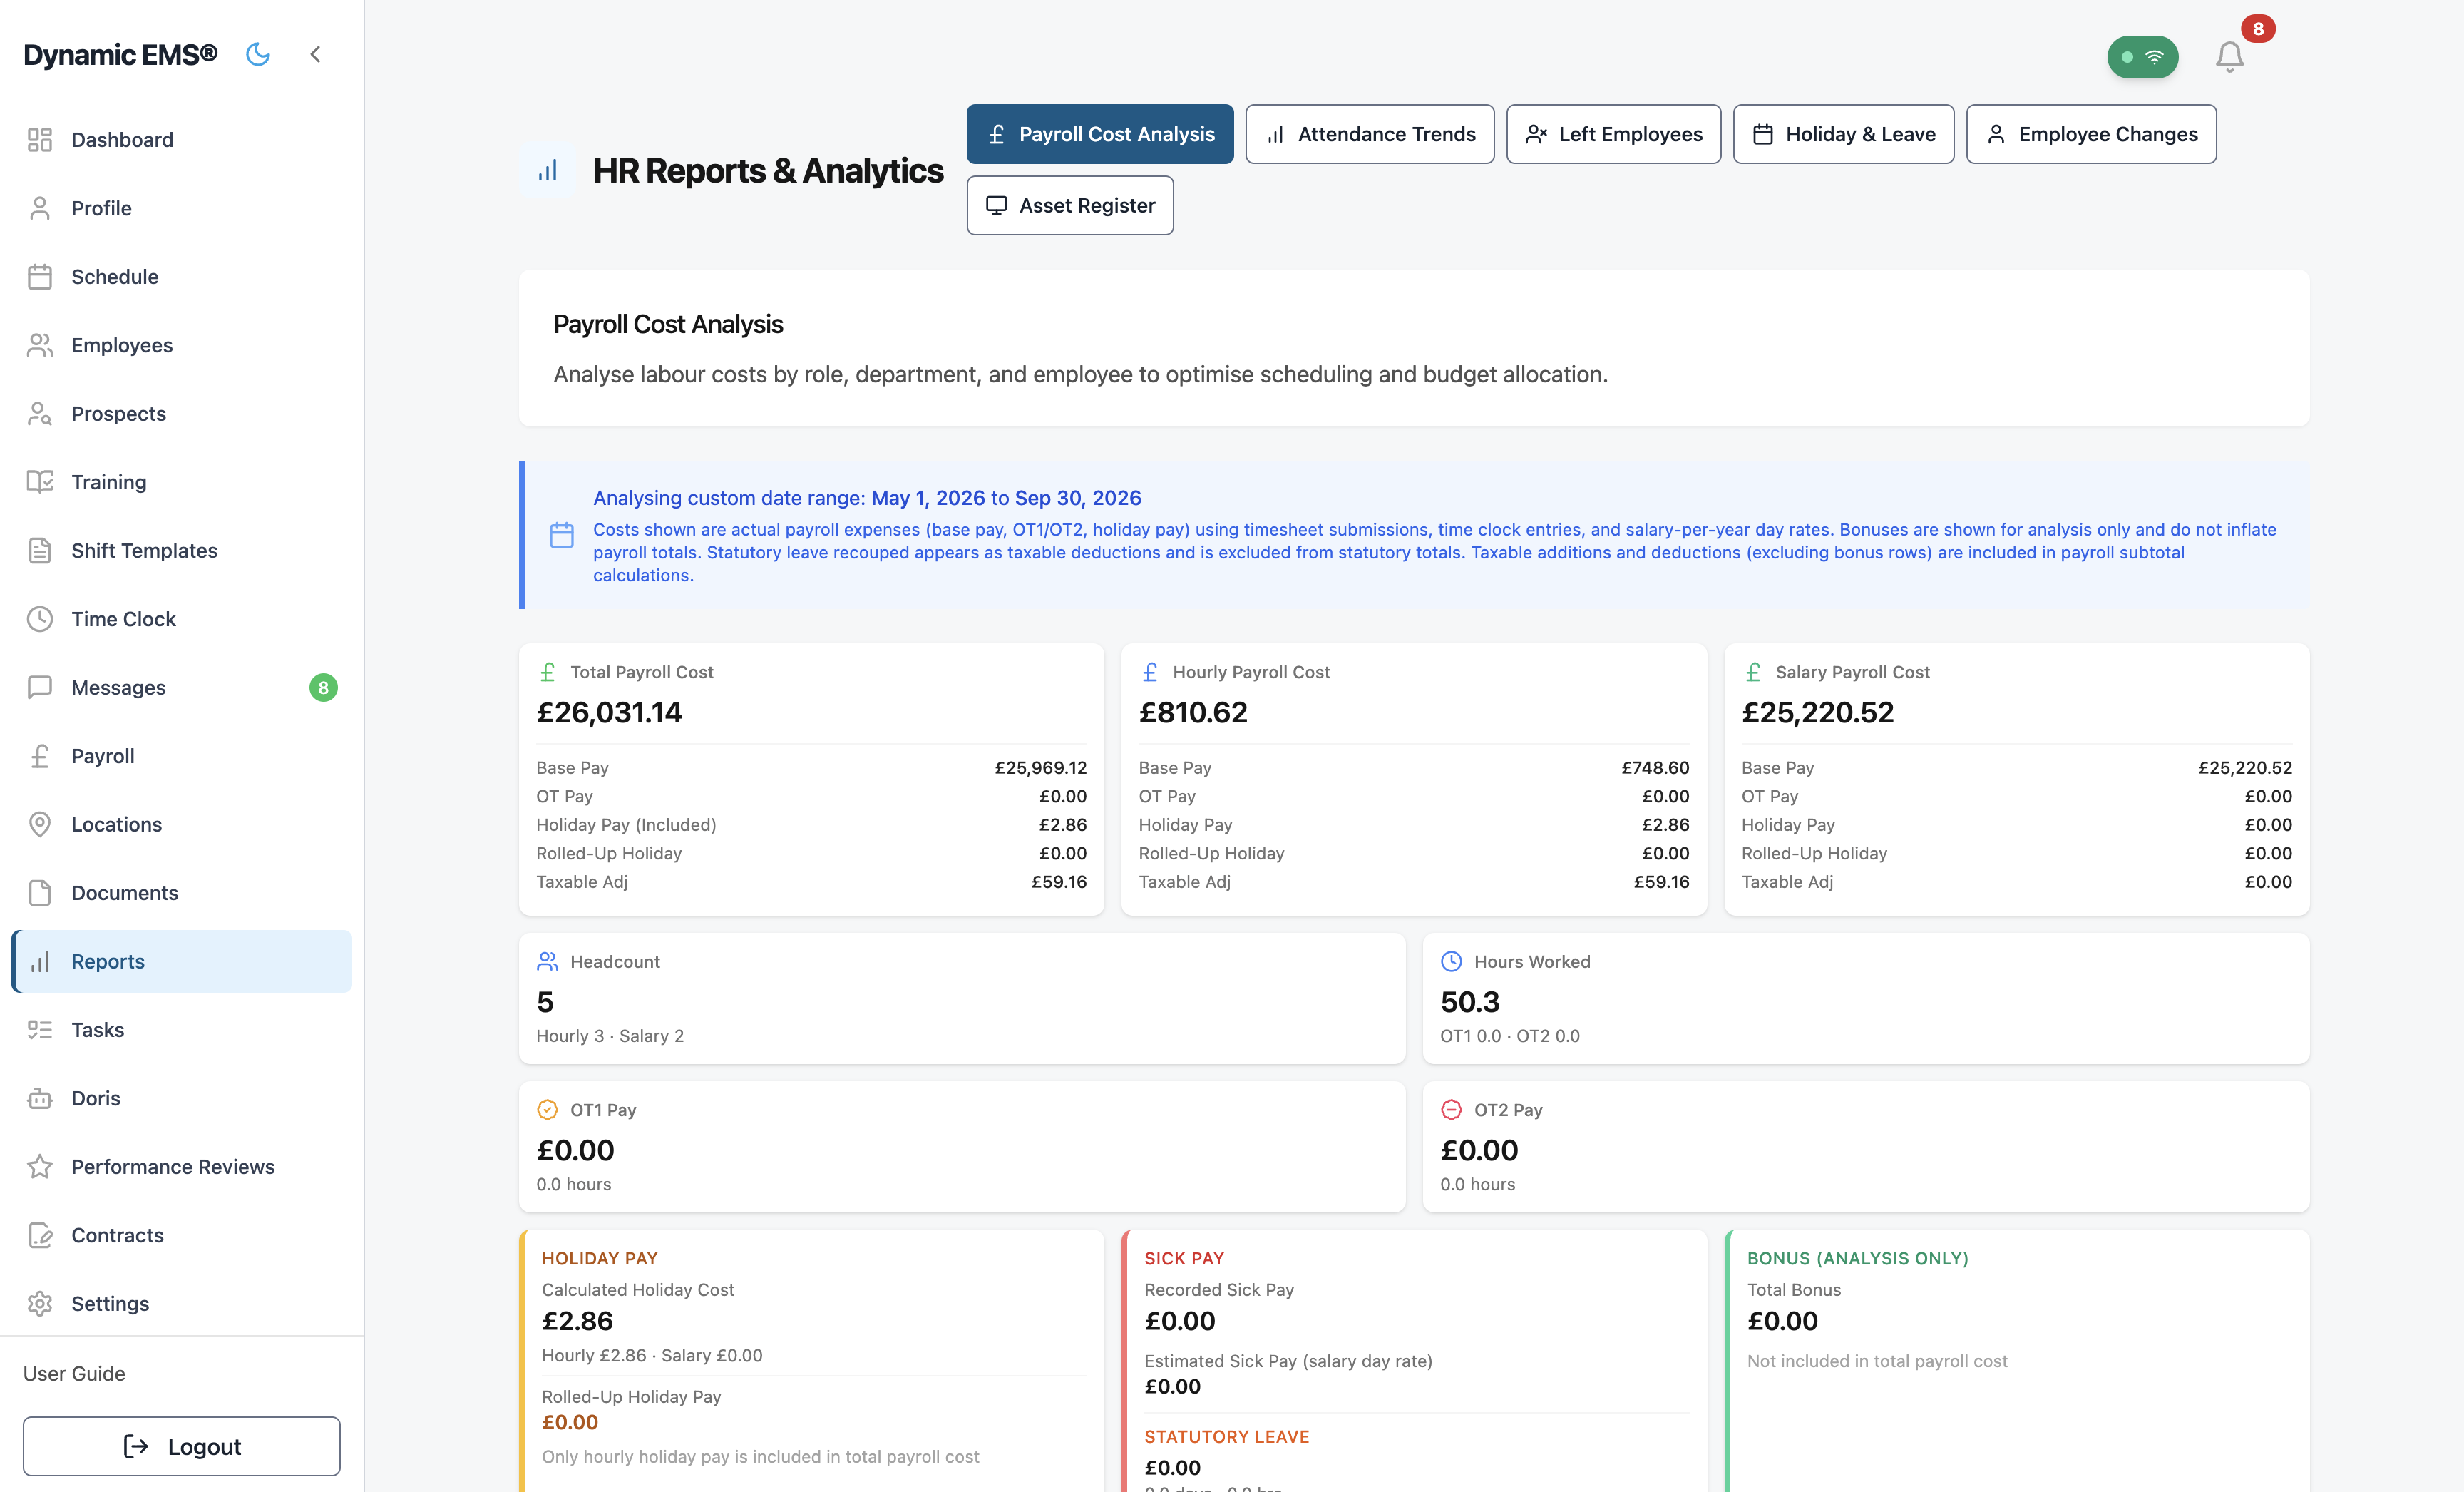The image size is (2464, 1492).
Task: Select Payroll Cost Analysis tab
Action: [x=1100, y=134]
